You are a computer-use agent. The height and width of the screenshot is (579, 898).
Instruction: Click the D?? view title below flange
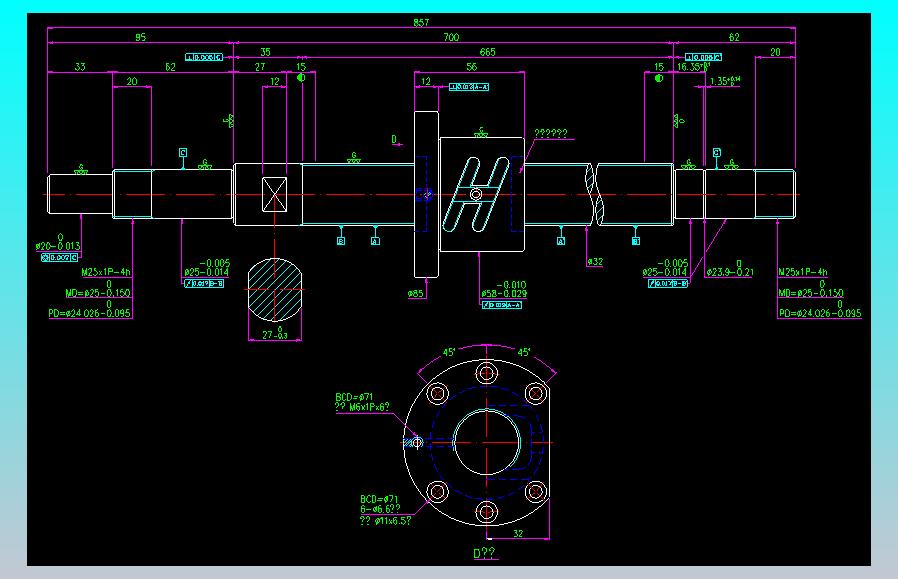tap(485, 553)
